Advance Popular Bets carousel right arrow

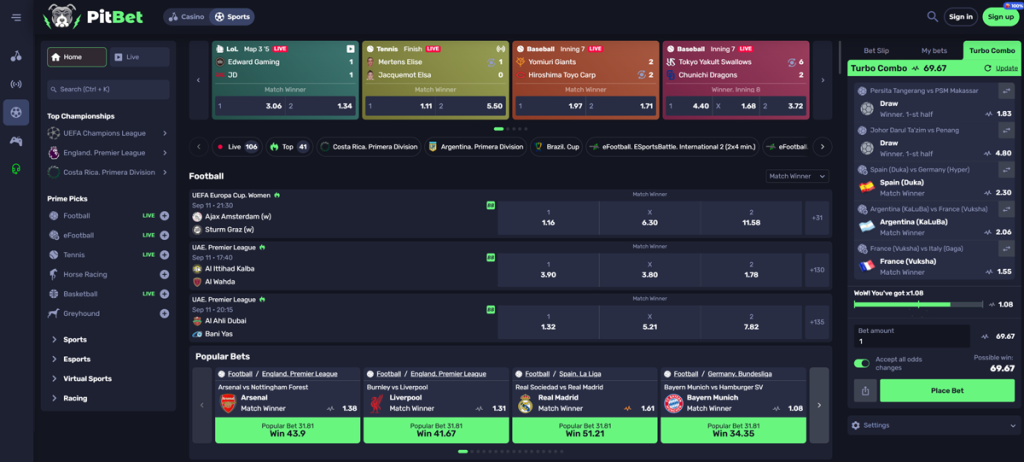819,405
